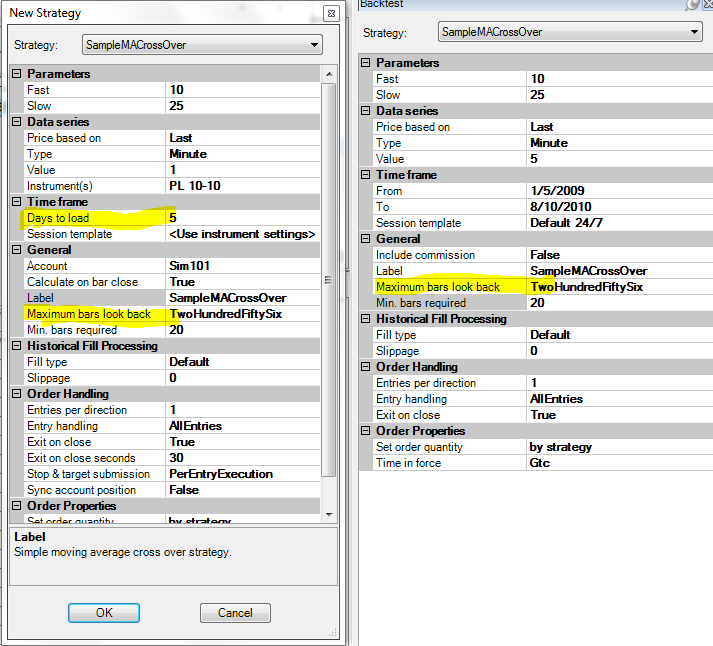The width and height of the screenshot is (713, 646).
Task: Close the New Strategy dialog
Action: point(331,13)
